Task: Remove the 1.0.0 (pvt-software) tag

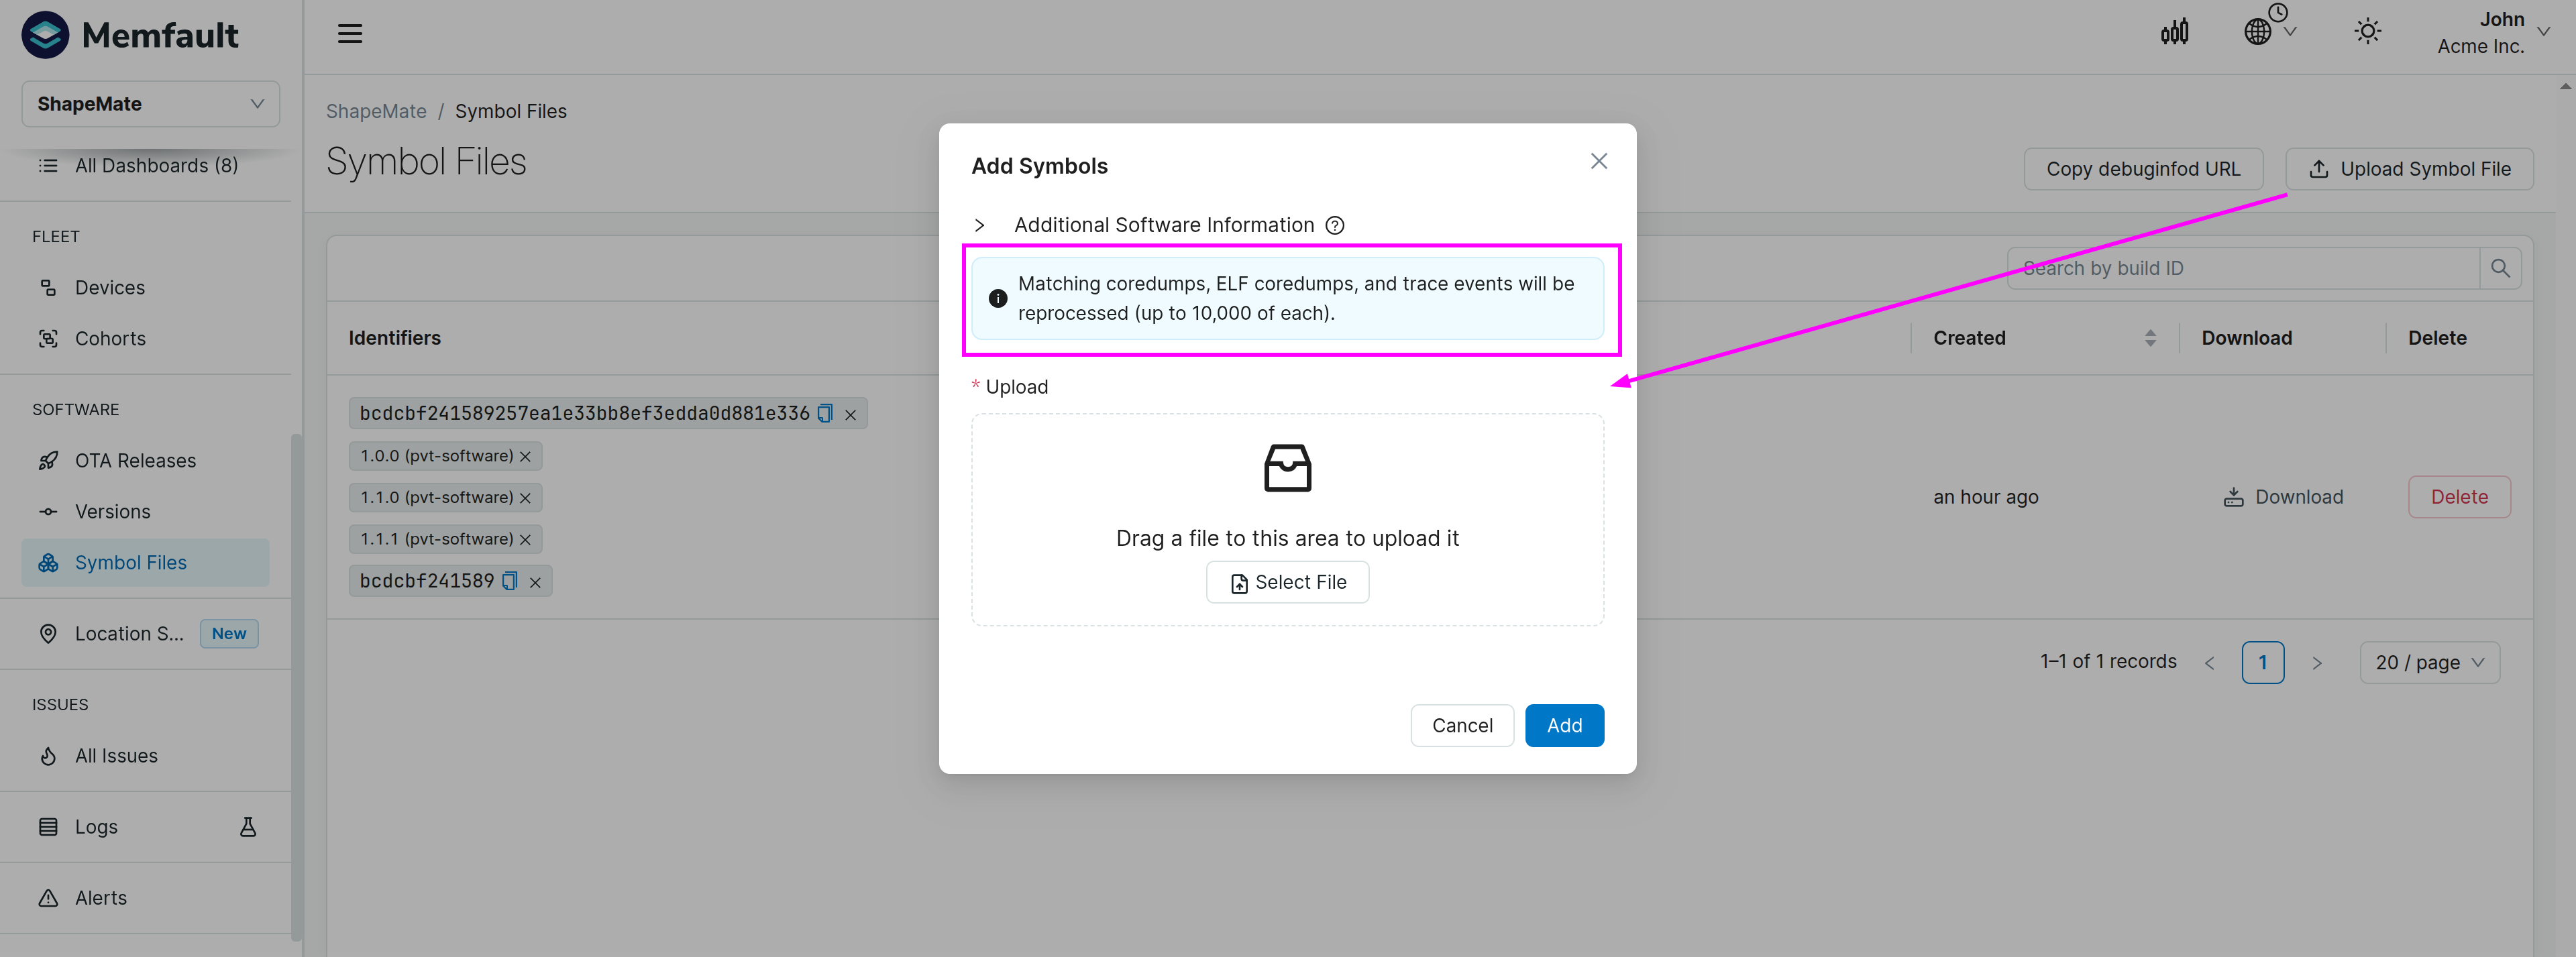Action: click(525, 456)
